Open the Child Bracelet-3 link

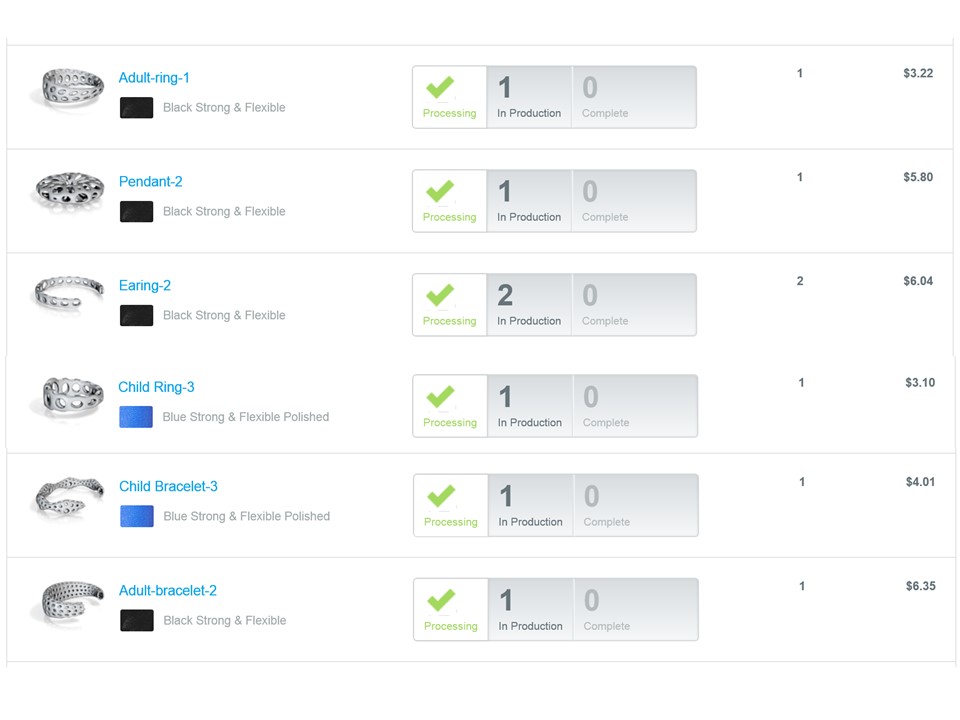[168, 487]
